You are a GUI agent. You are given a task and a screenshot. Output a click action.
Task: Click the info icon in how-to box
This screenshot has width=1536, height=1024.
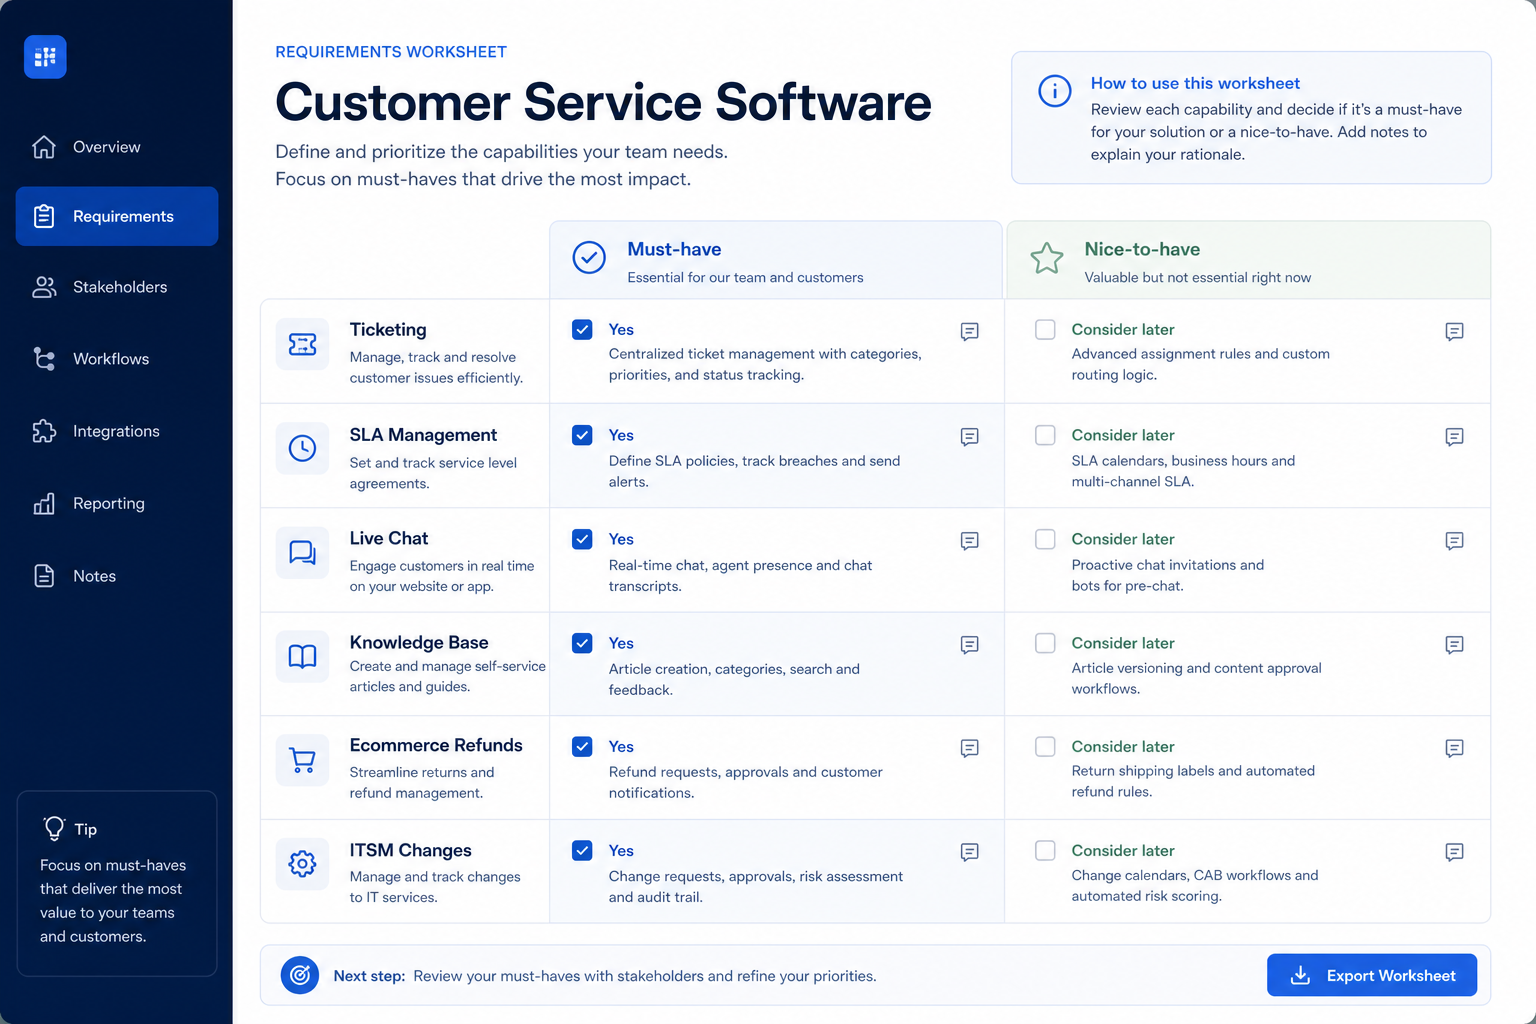[1054, 91]
